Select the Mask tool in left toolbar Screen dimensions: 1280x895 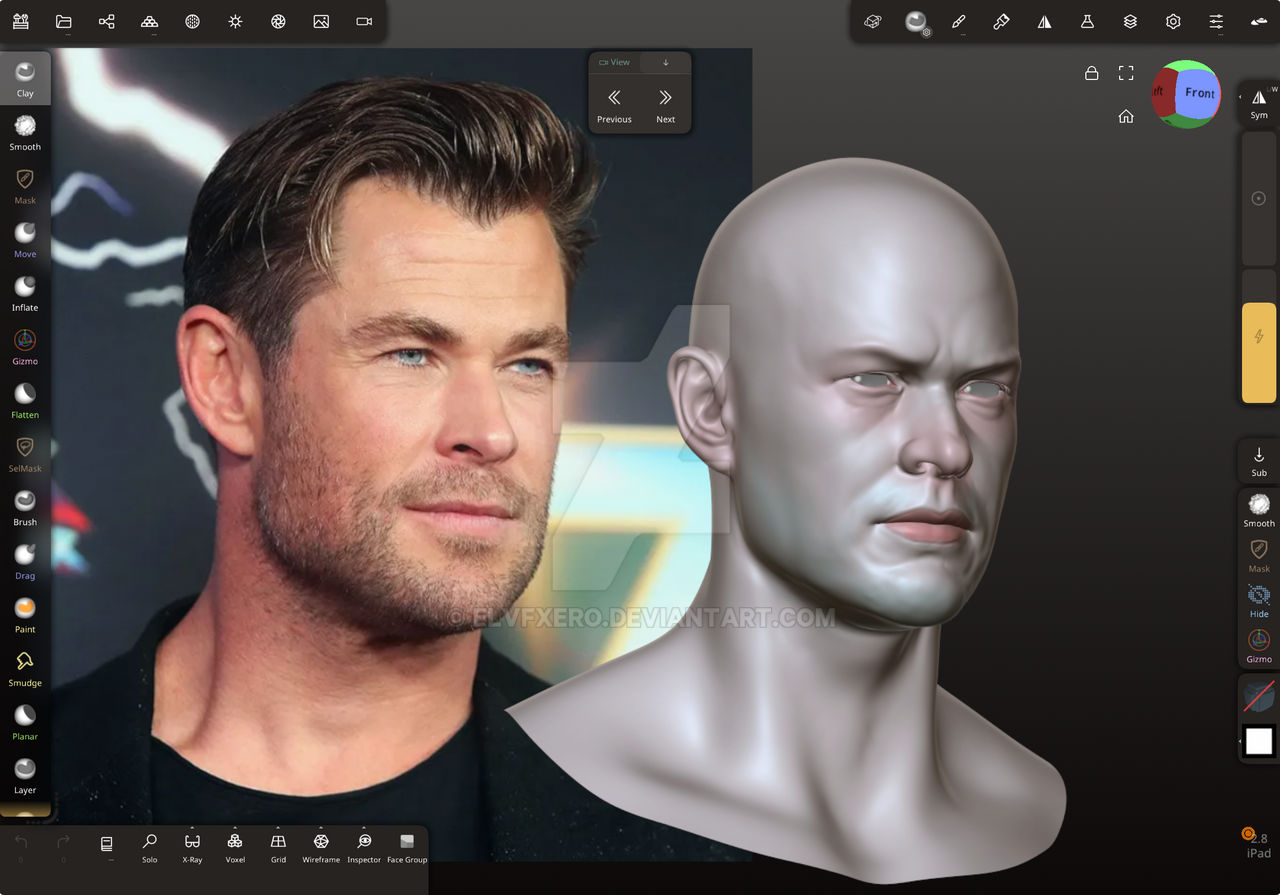point(25,186)
